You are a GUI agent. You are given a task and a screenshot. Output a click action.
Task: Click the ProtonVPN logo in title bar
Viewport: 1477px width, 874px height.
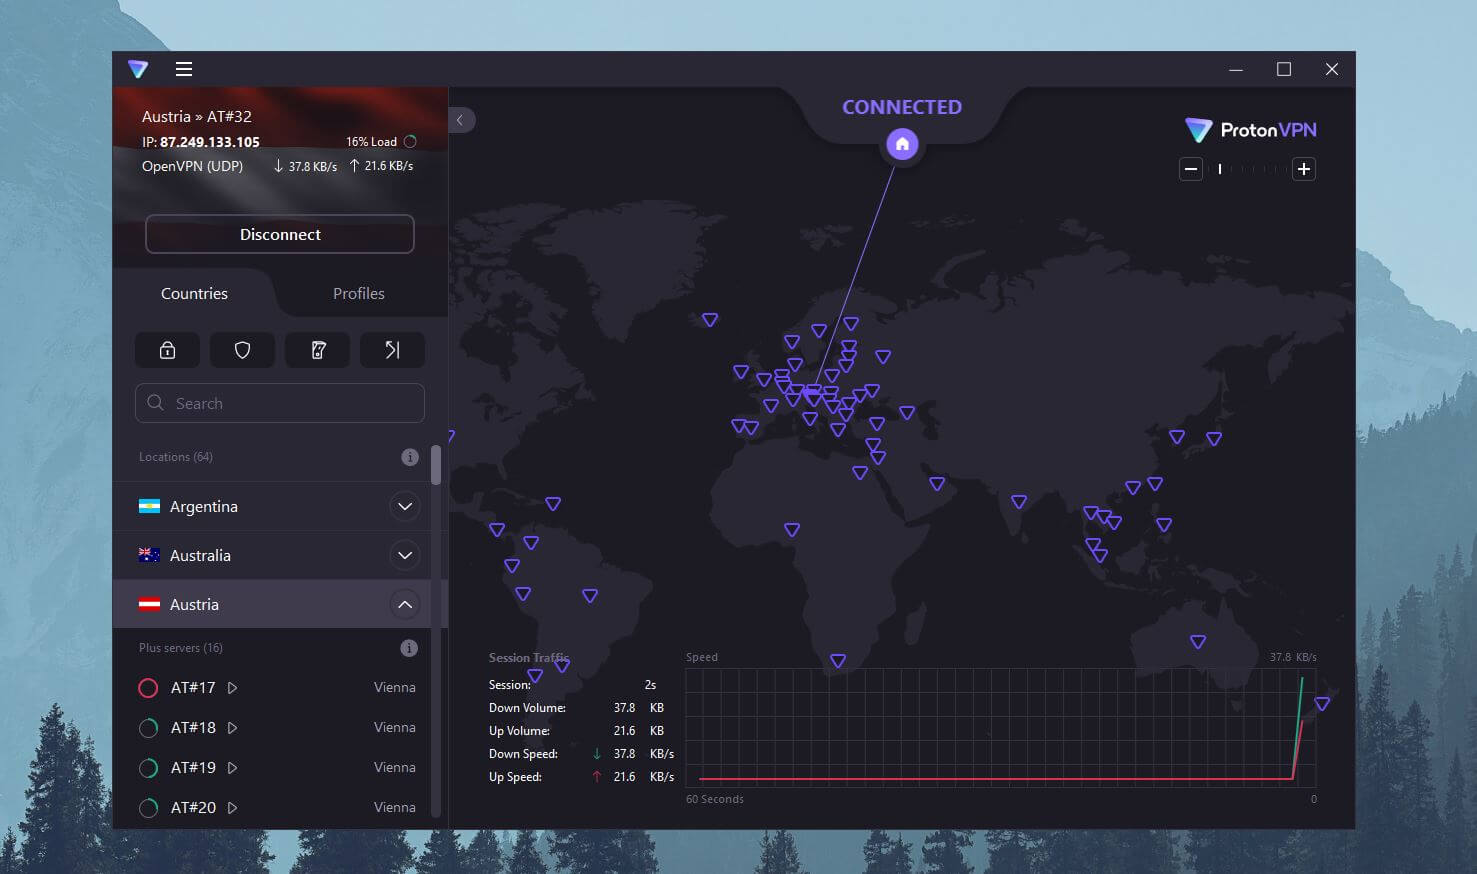(x=138, y=69)
